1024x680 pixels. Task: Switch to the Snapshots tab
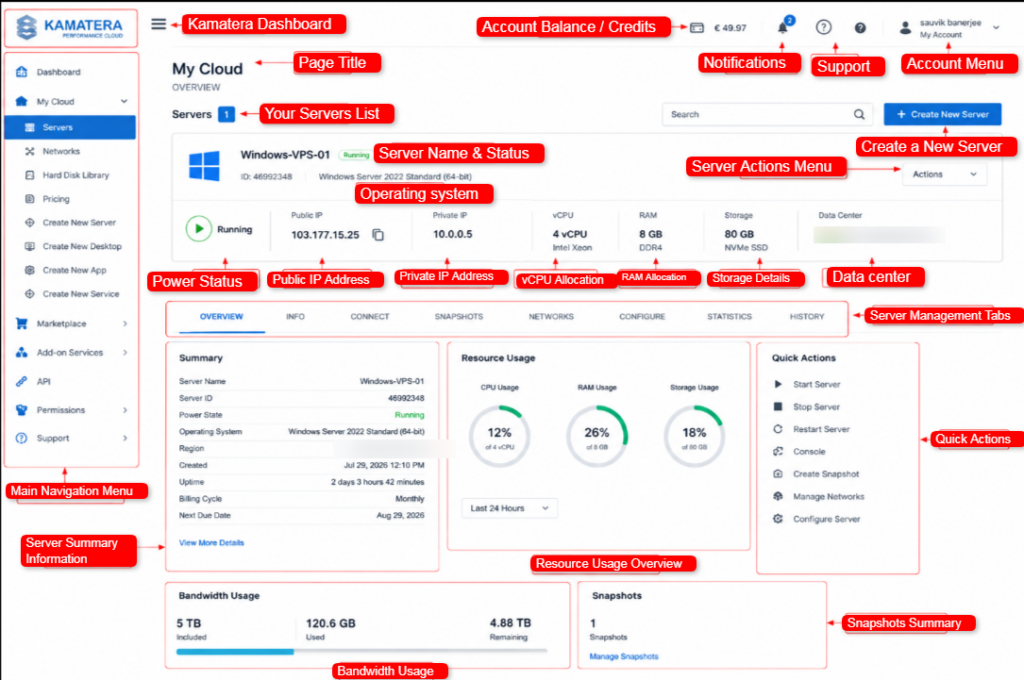click(x=459, y=317)
